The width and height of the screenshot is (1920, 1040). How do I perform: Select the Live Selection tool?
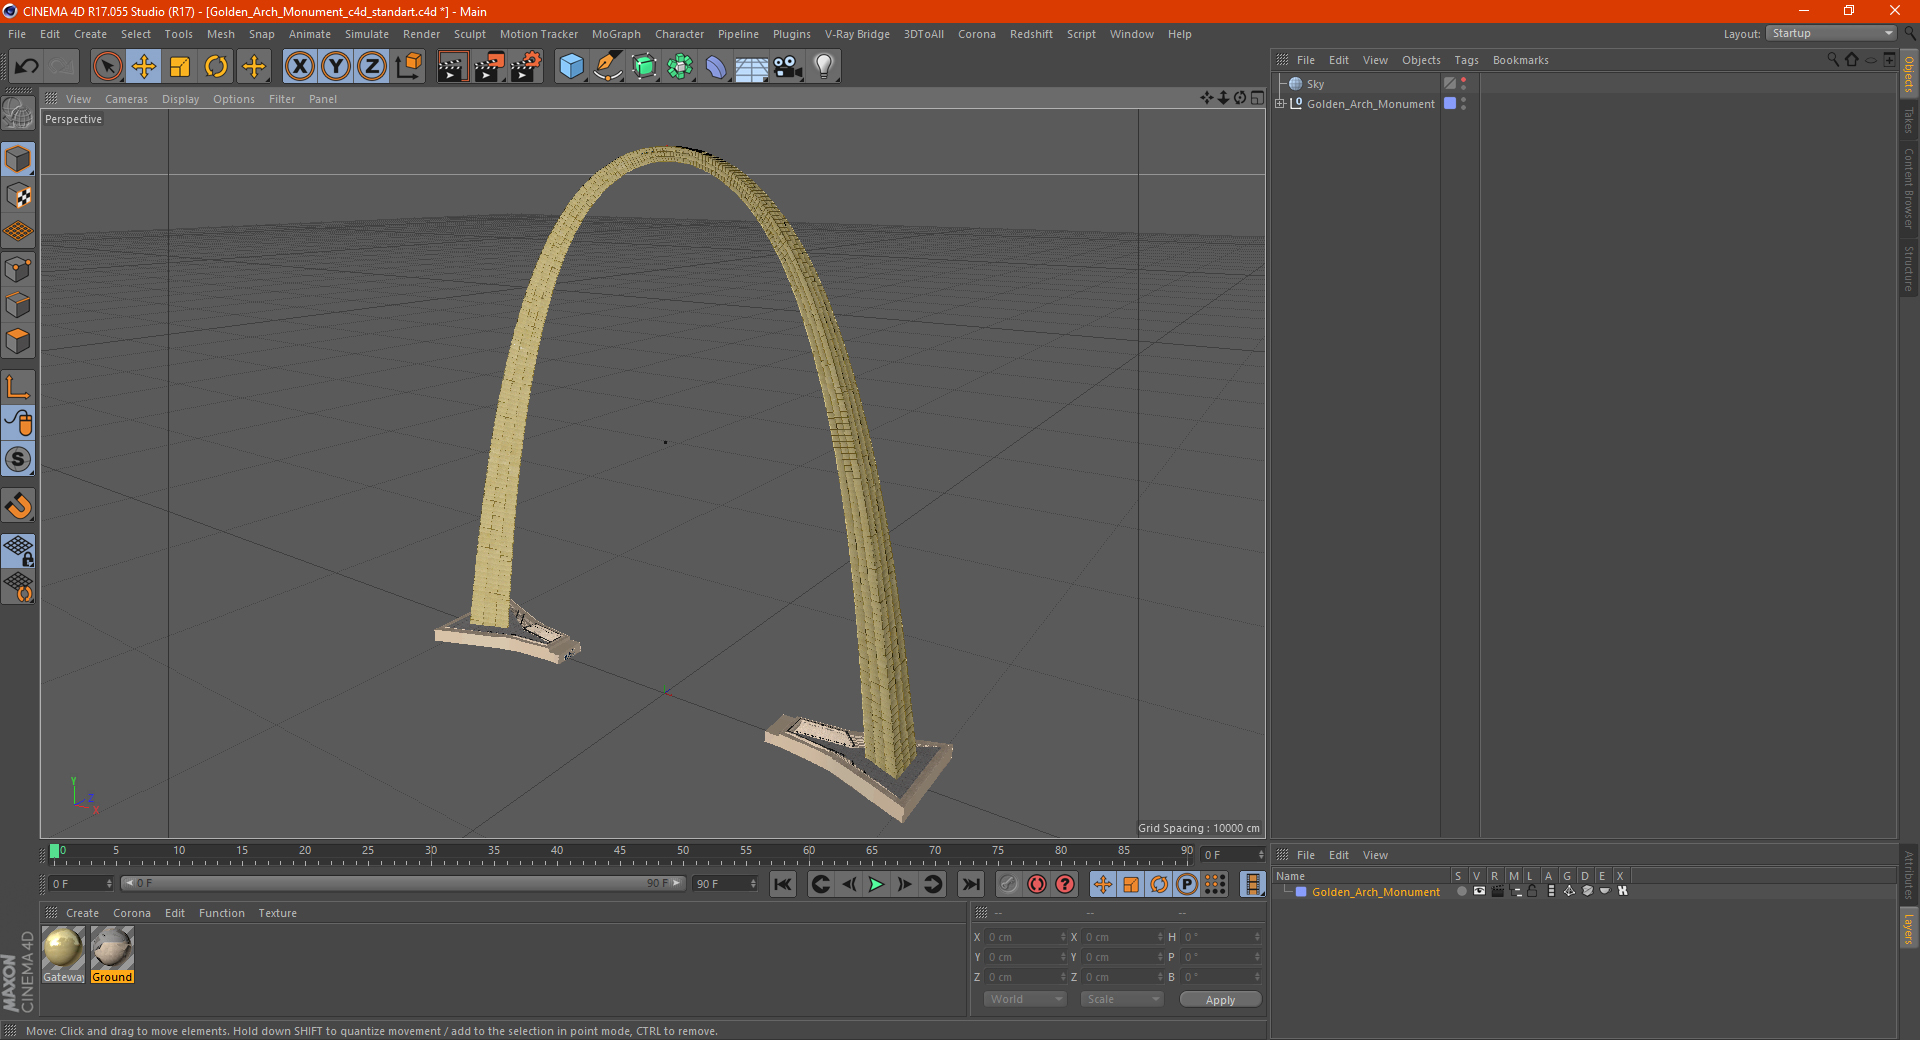107,67
